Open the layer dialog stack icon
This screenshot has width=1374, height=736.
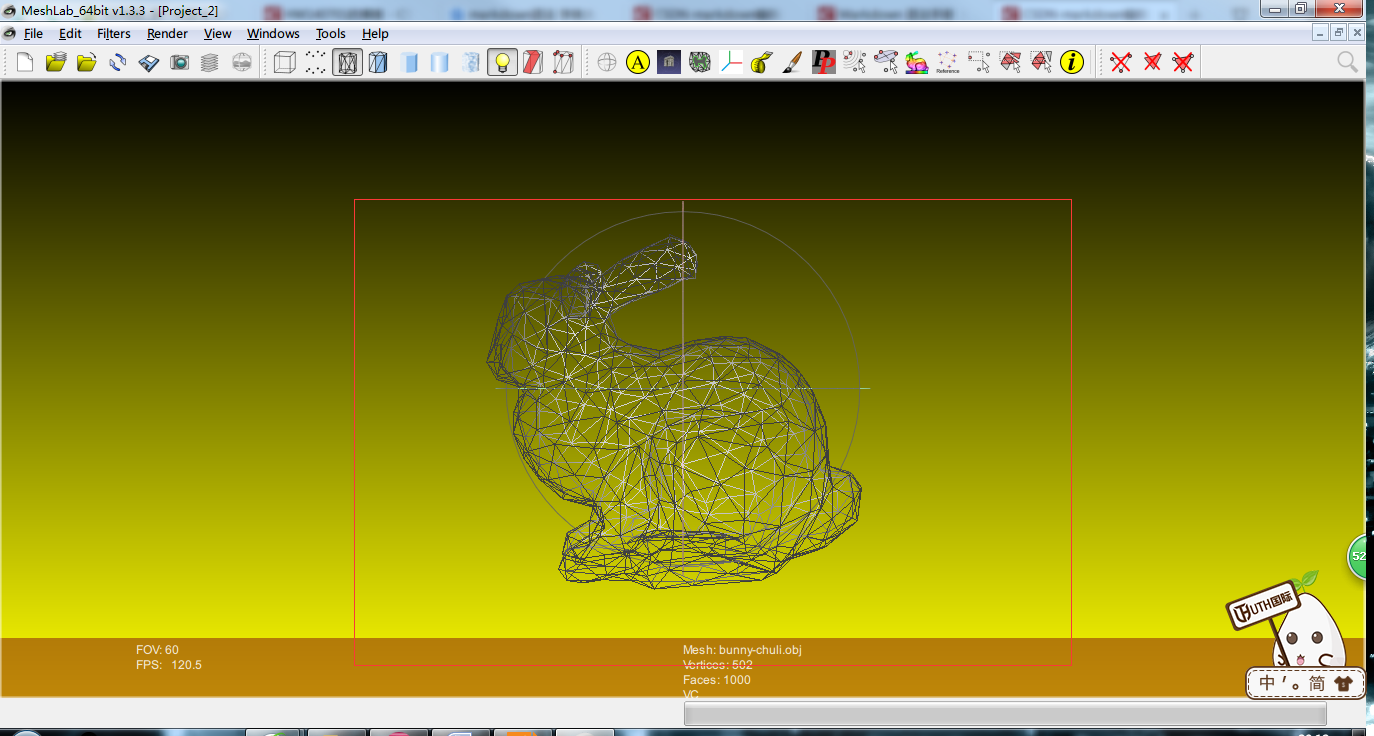(x=209, y=63)
